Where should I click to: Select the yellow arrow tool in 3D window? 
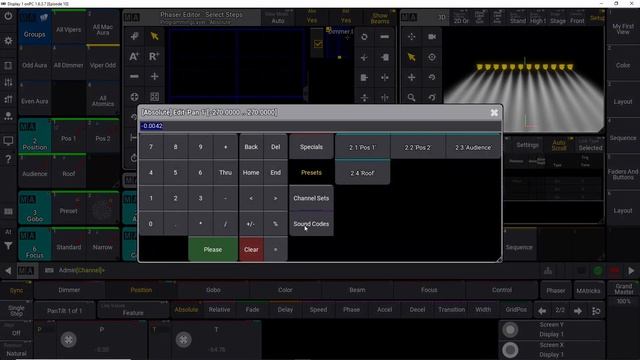tap(411, 57)
